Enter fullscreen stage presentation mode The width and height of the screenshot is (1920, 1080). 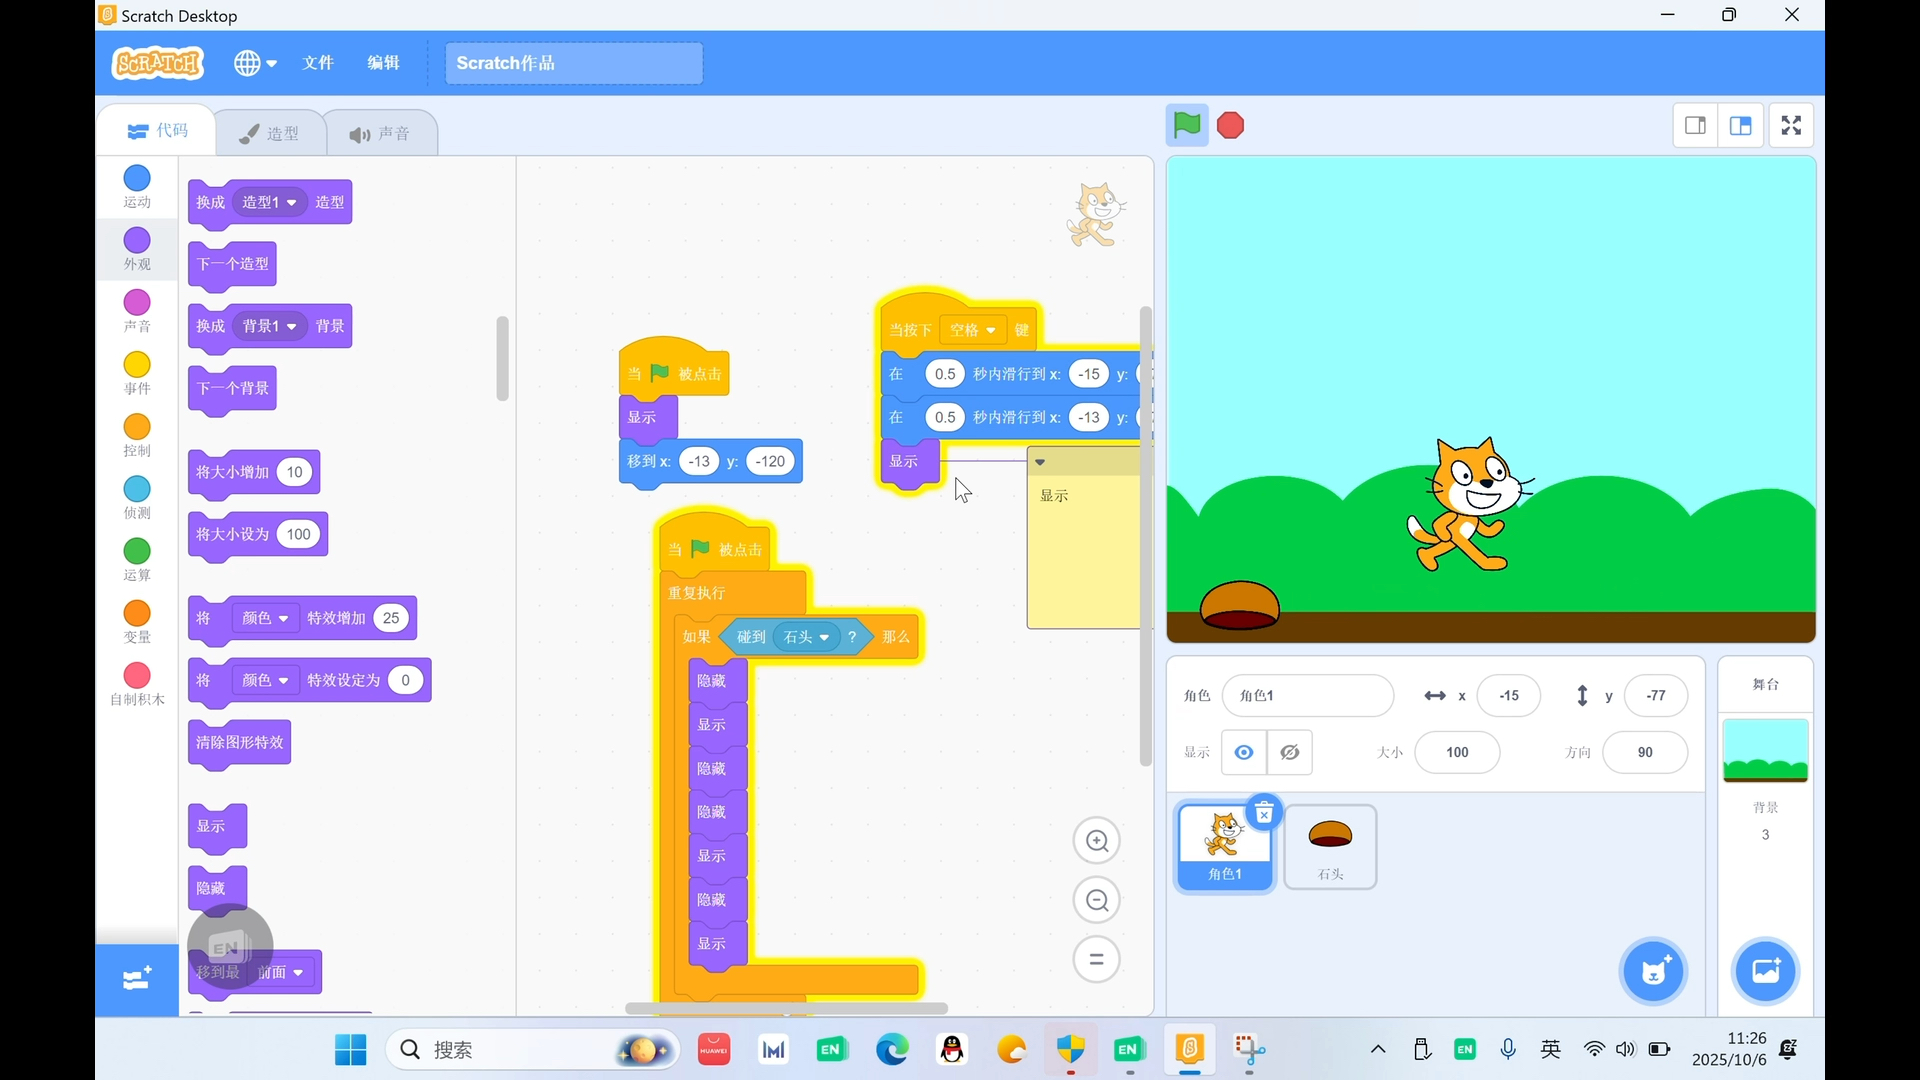click(1790, 125)
